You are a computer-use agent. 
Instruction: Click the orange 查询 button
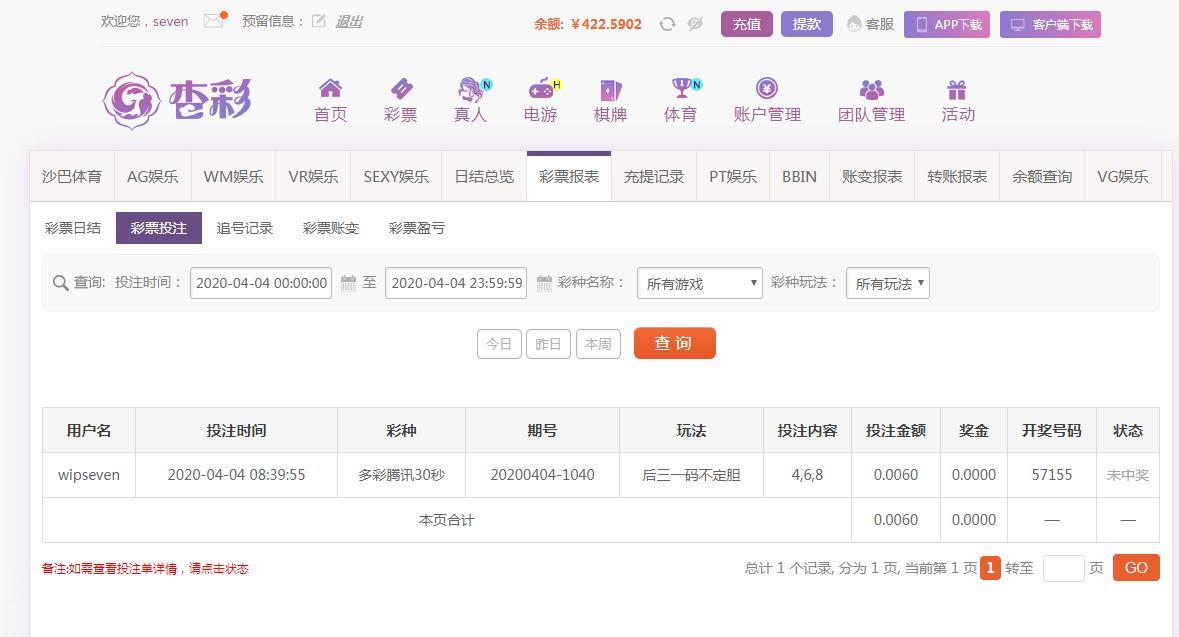coord(674,343)
